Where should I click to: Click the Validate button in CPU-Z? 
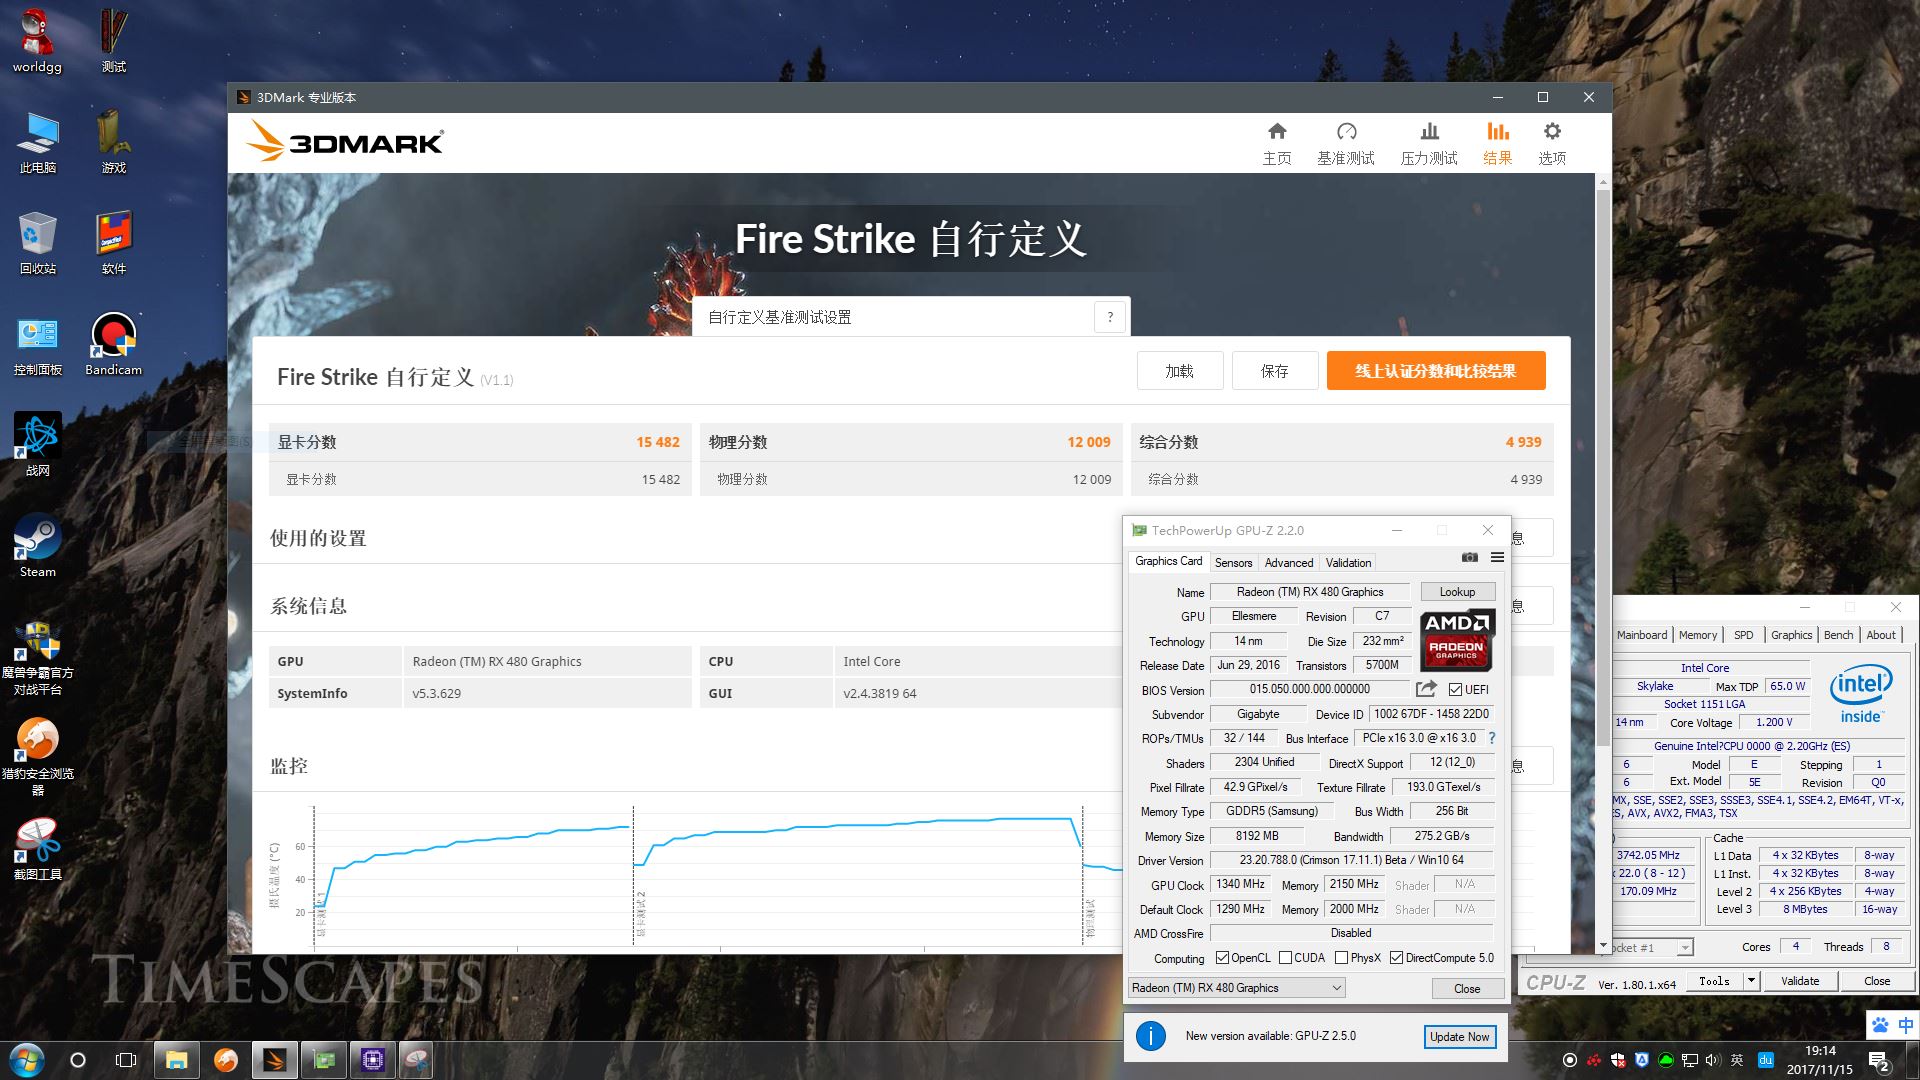1800,981
